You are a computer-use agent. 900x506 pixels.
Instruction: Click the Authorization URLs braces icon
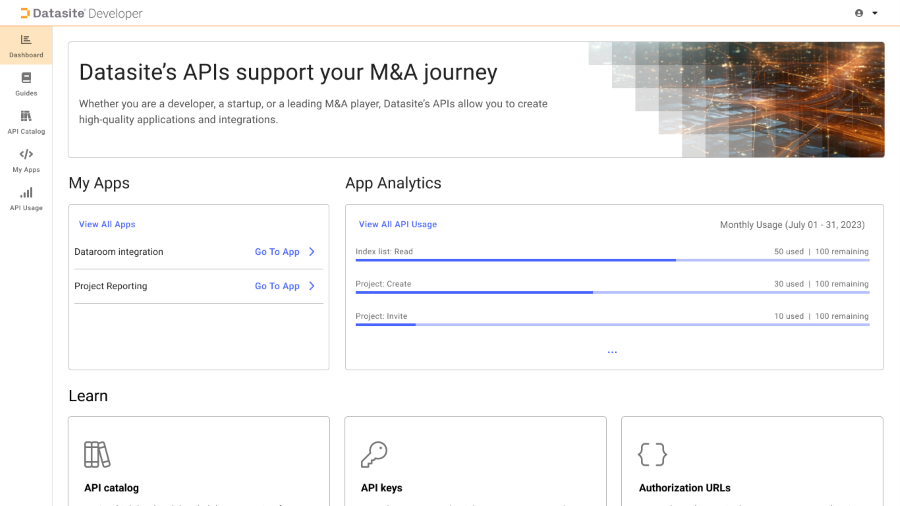pyautogui.click(x=652, y=454)
